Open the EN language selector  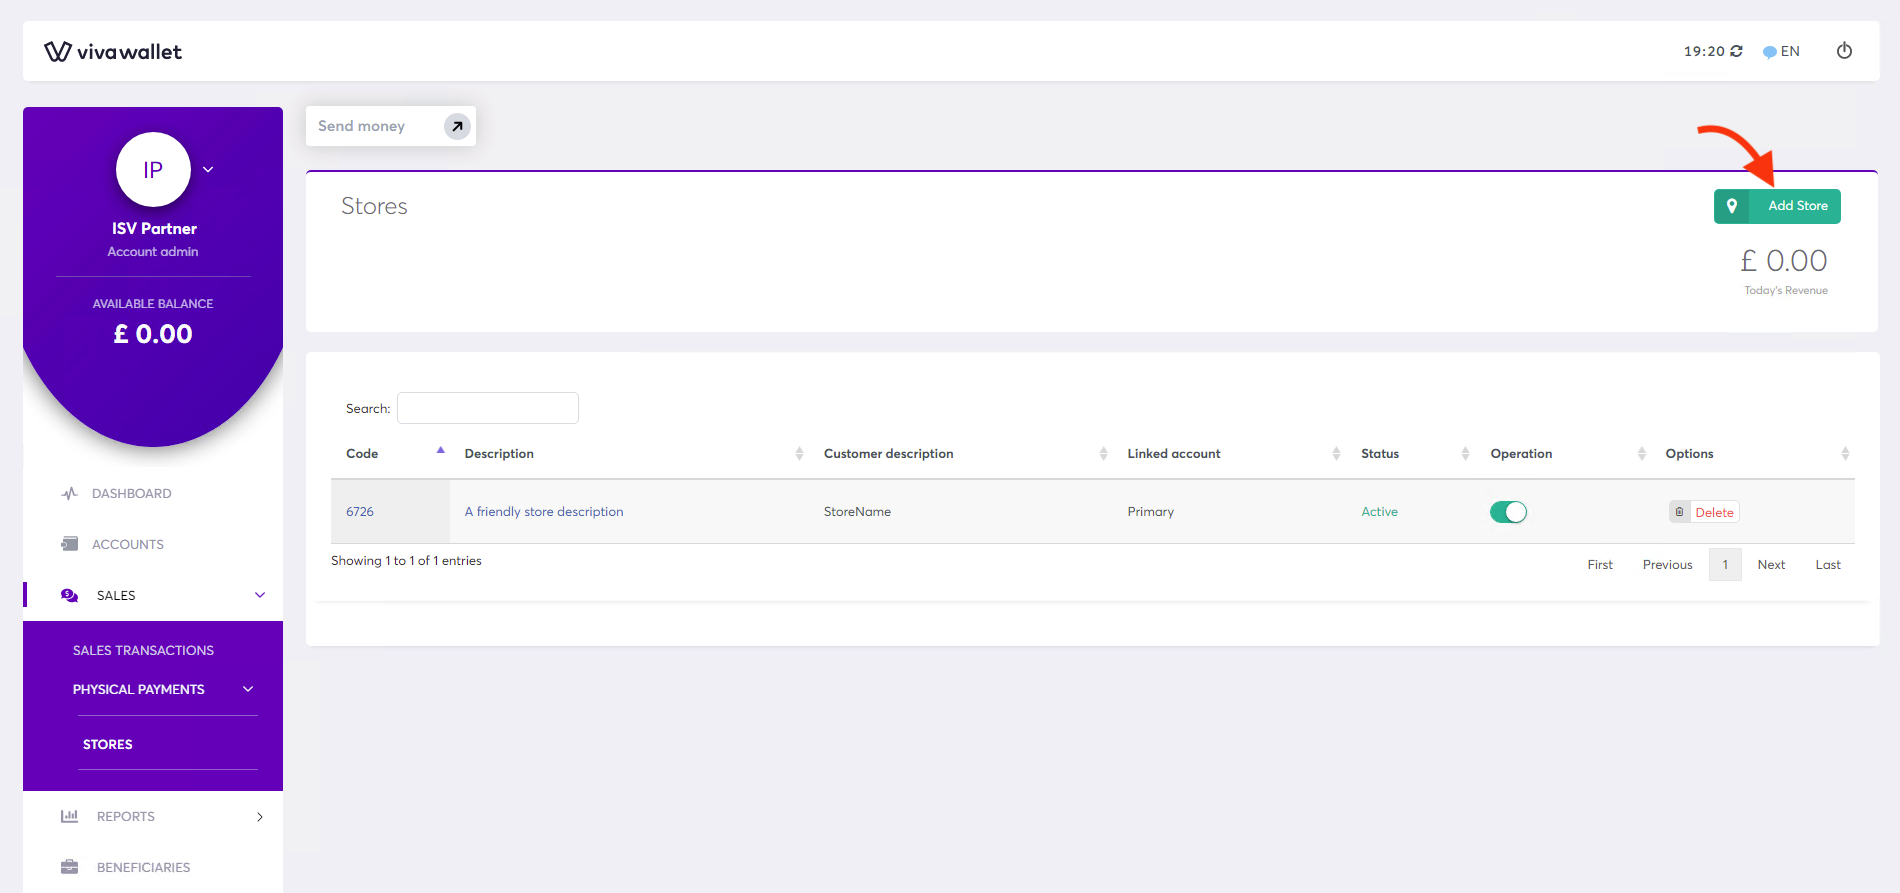[1781, 51]
